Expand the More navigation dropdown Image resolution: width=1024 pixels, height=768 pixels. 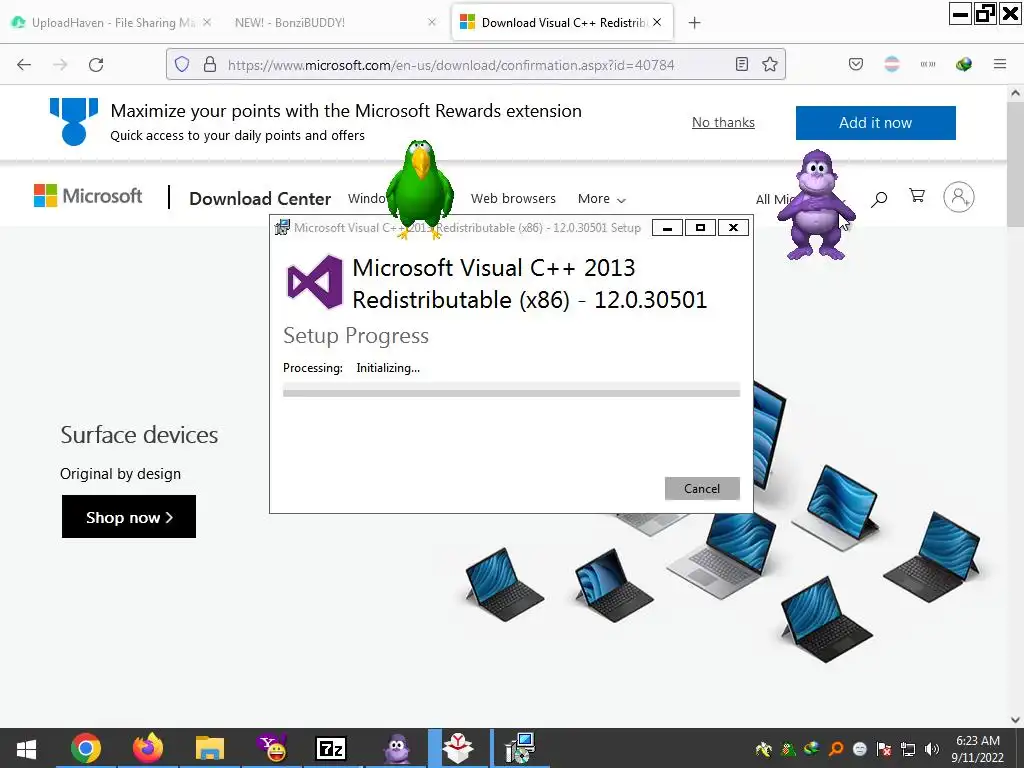click(x=601, y=199)
